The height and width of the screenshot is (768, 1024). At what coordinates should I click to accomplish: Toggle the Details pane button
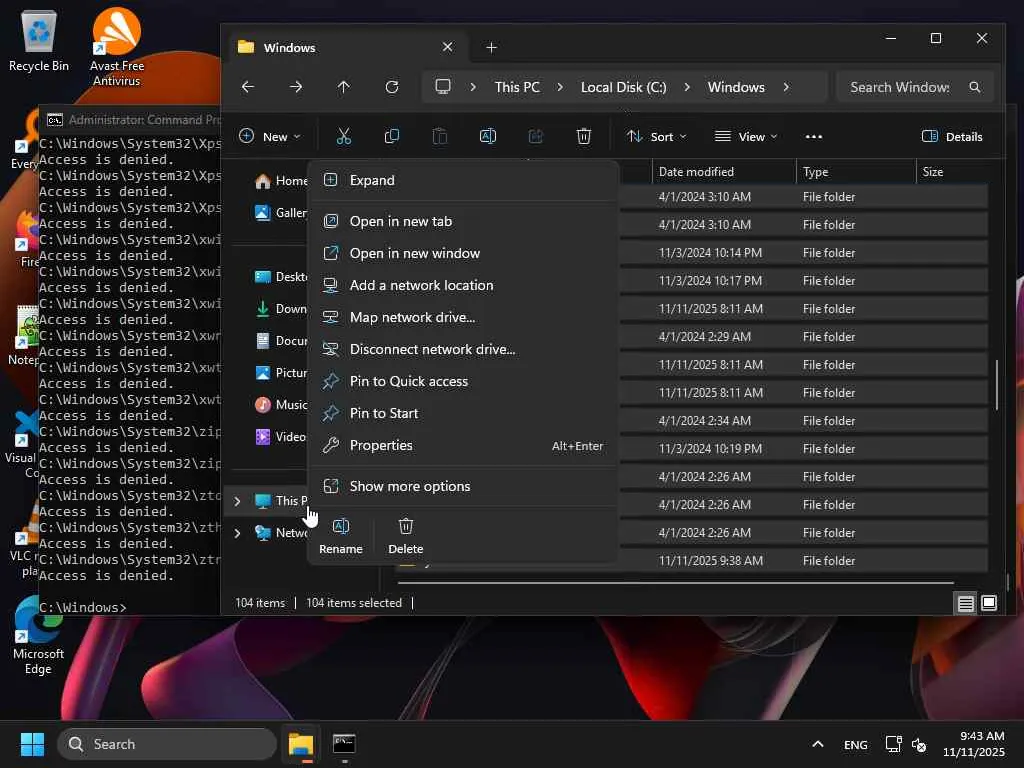952,136
